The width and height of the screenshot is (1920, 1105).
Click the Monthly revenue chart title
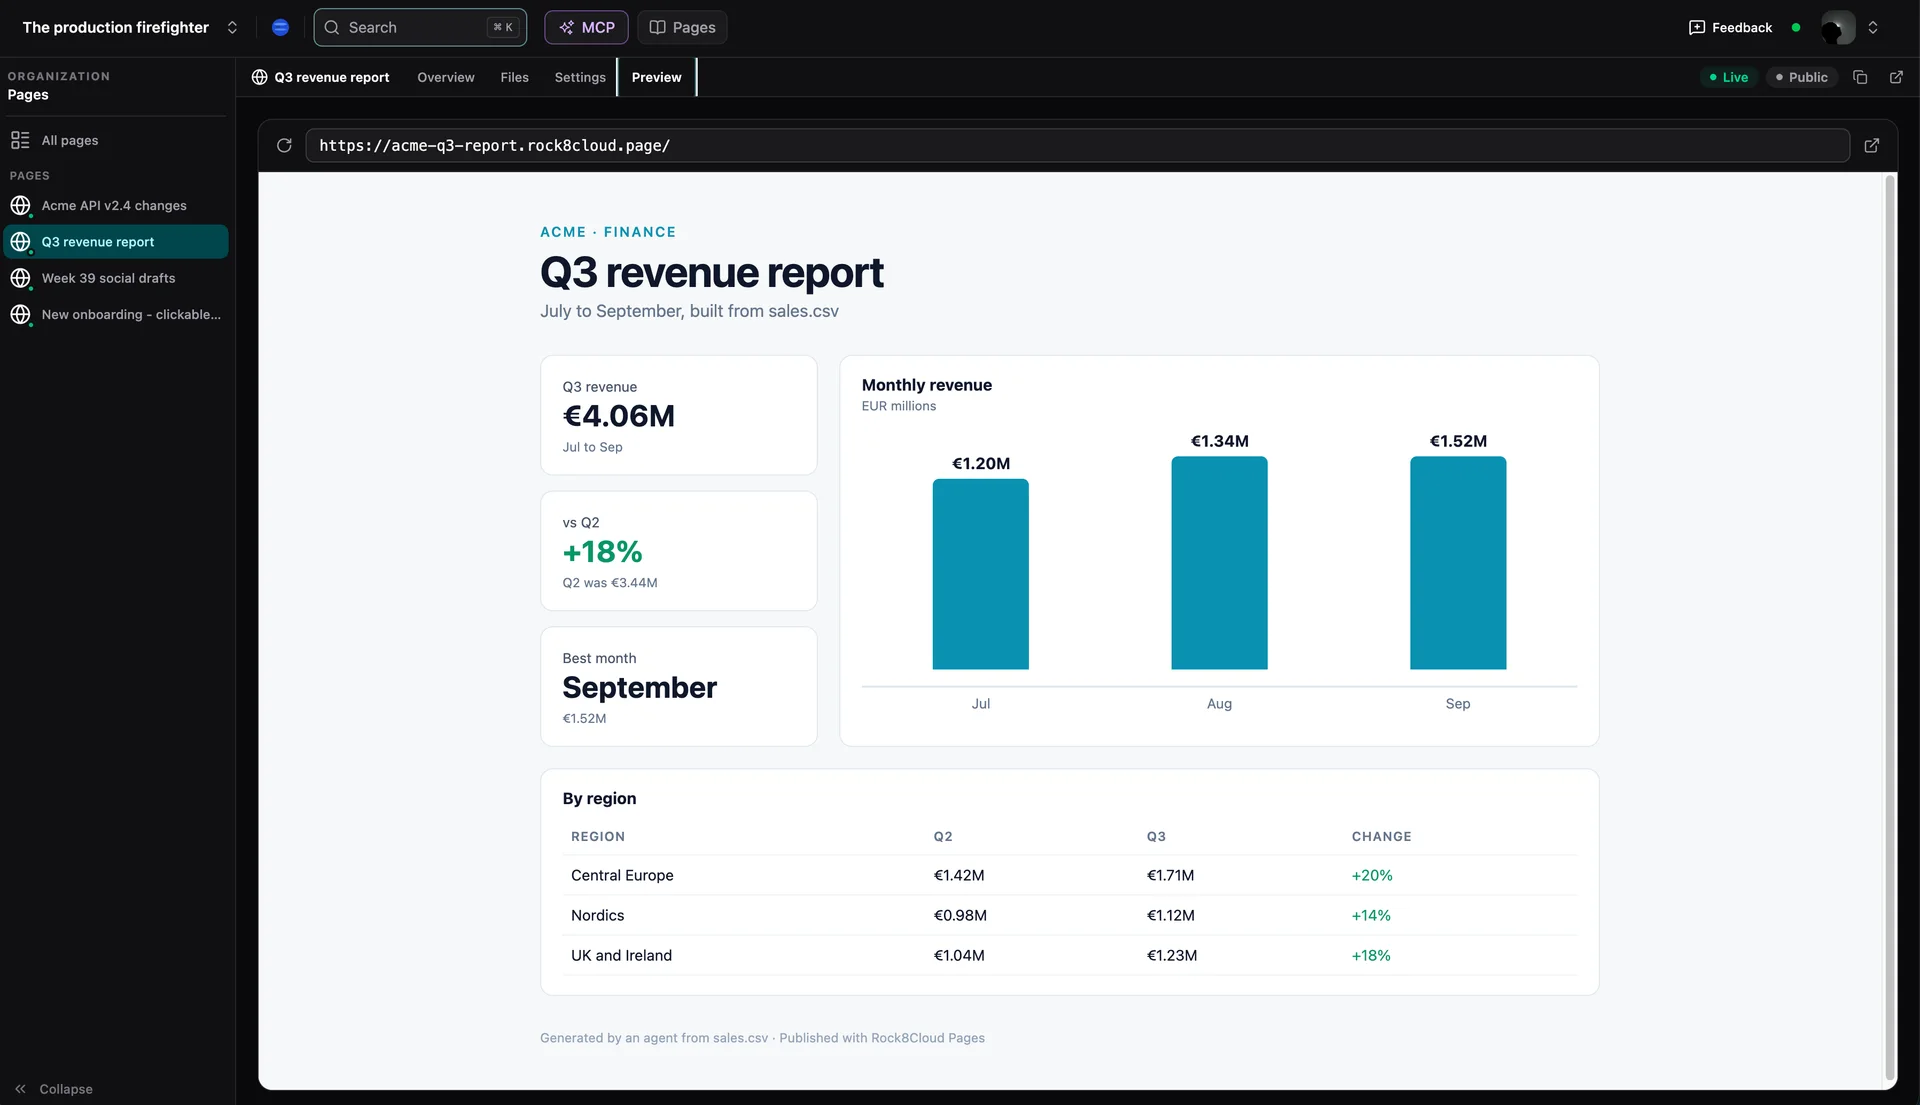click(927, 385)
